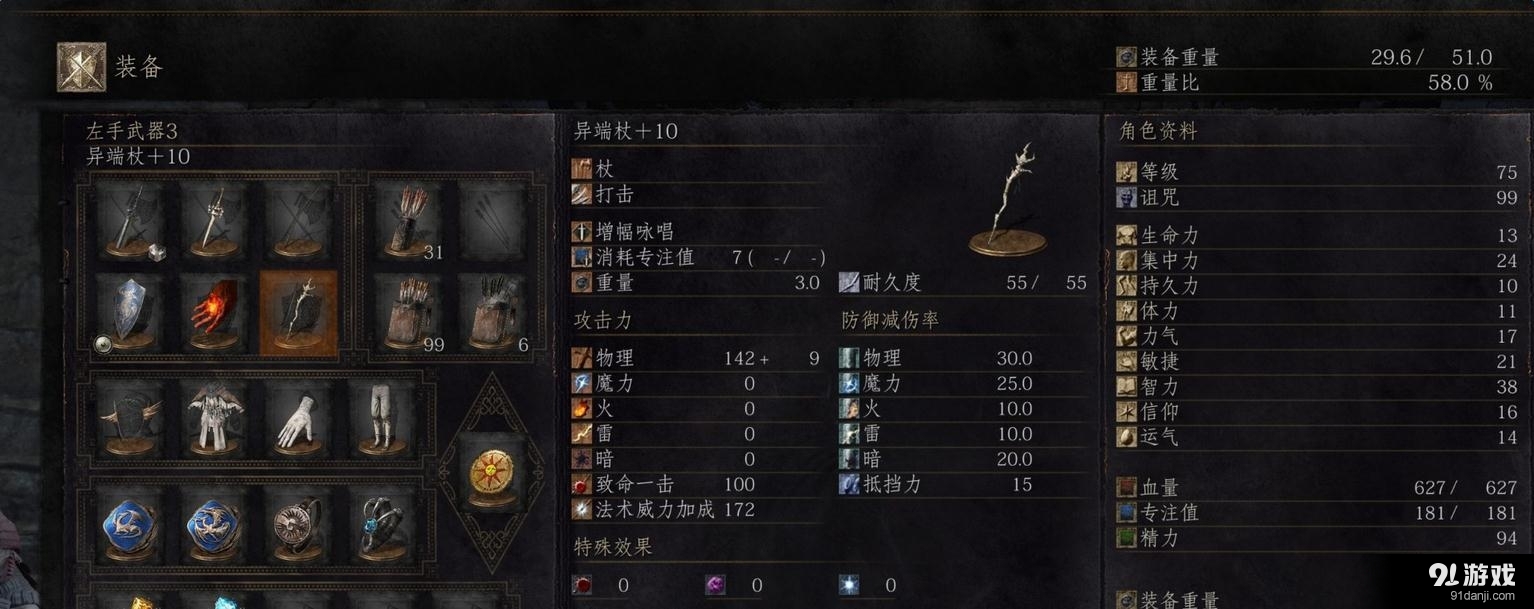Choose the bolt quiver showing 99
1534x609 pixels.
tap(409, 313)
